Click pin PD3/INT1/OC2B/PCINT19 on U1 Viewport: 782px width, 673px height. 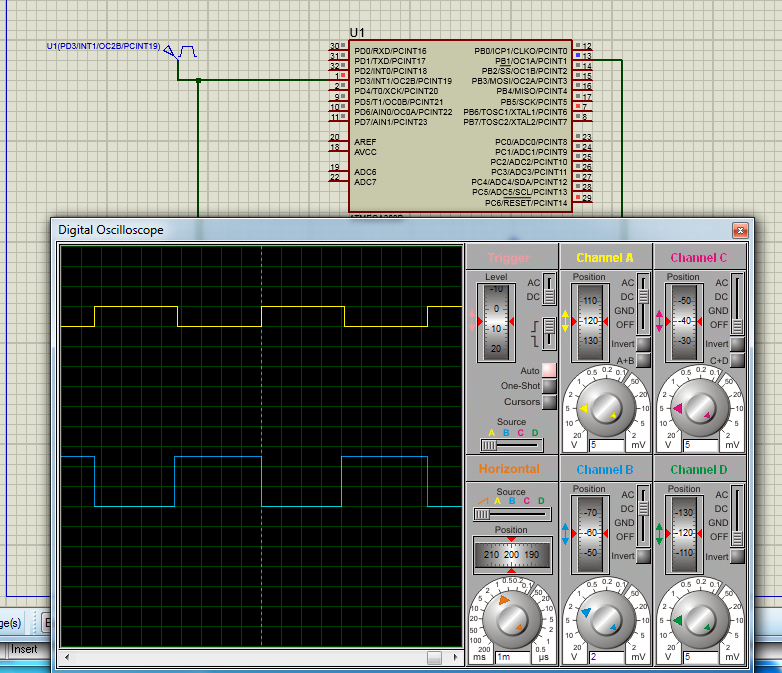pos(403,81)
